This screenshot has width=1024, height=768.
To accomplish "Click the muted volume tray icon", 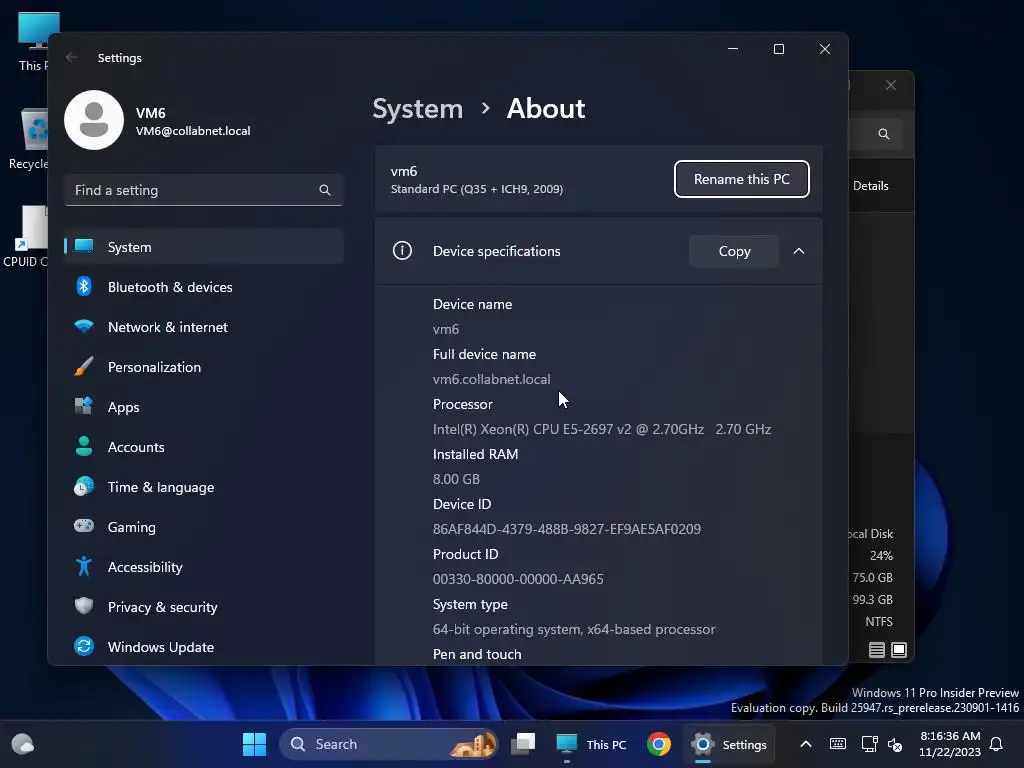I will click(895, 744).
